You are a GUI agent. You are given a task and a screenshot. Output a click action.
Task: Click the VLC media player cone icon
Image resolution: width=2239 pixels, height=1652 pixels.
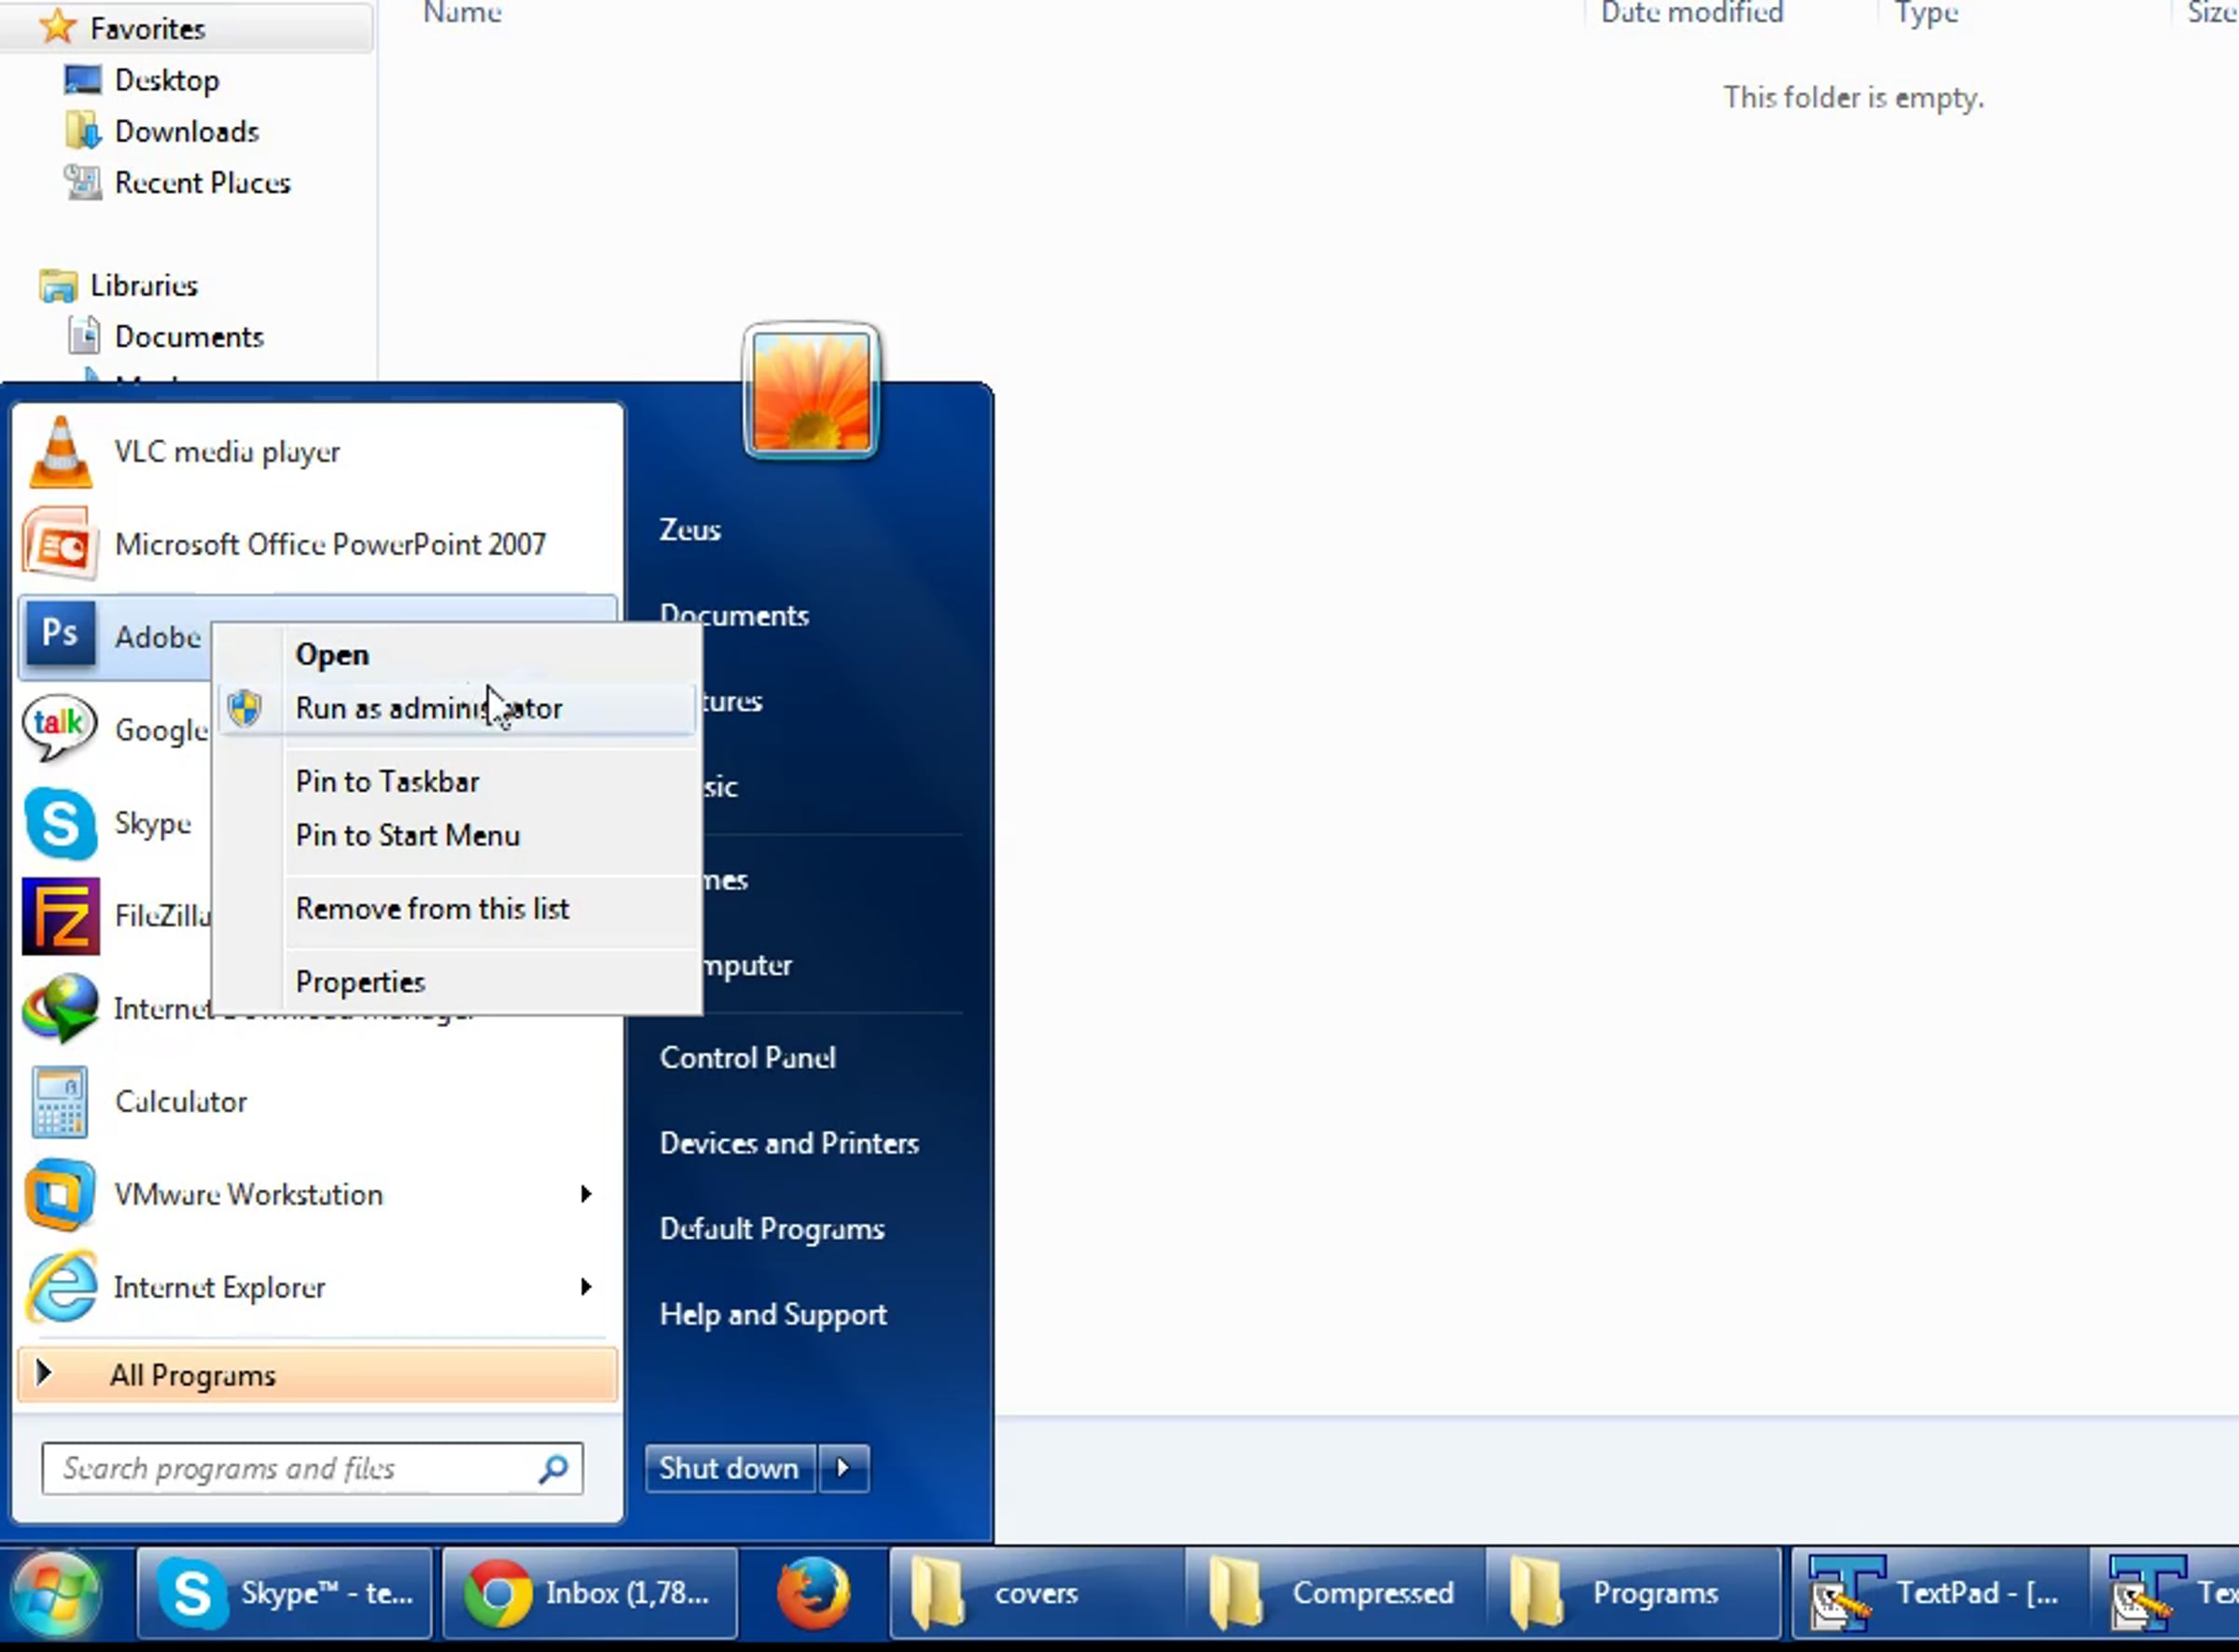60,453
